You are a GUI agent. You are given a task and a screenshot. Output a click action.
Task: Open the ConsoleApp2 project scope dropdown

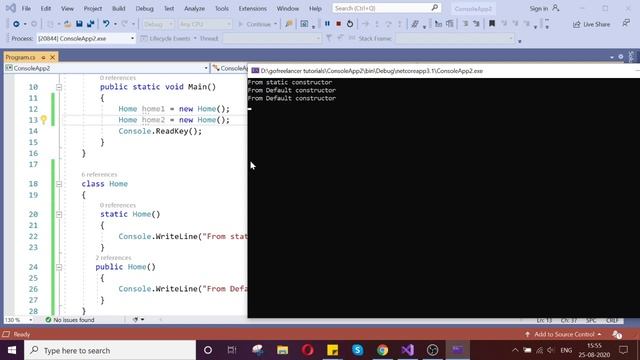coord(206,68)
